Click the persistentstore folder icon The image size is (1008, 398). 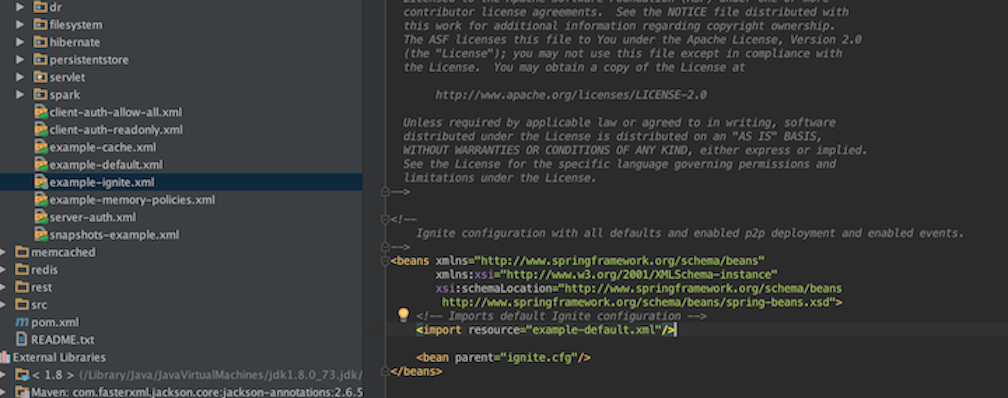coord(40,60)
